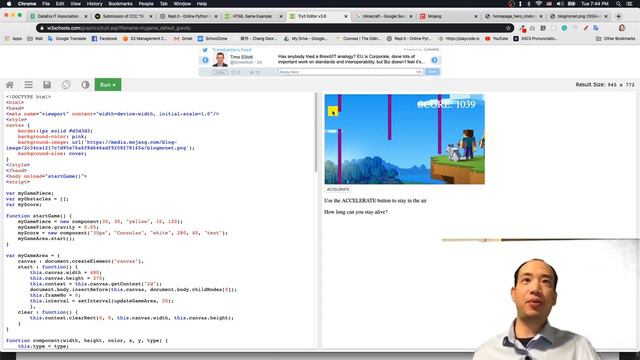Open the YouTube bookmark
Viewport: 640px width, 360px height.
pos(496,38)
